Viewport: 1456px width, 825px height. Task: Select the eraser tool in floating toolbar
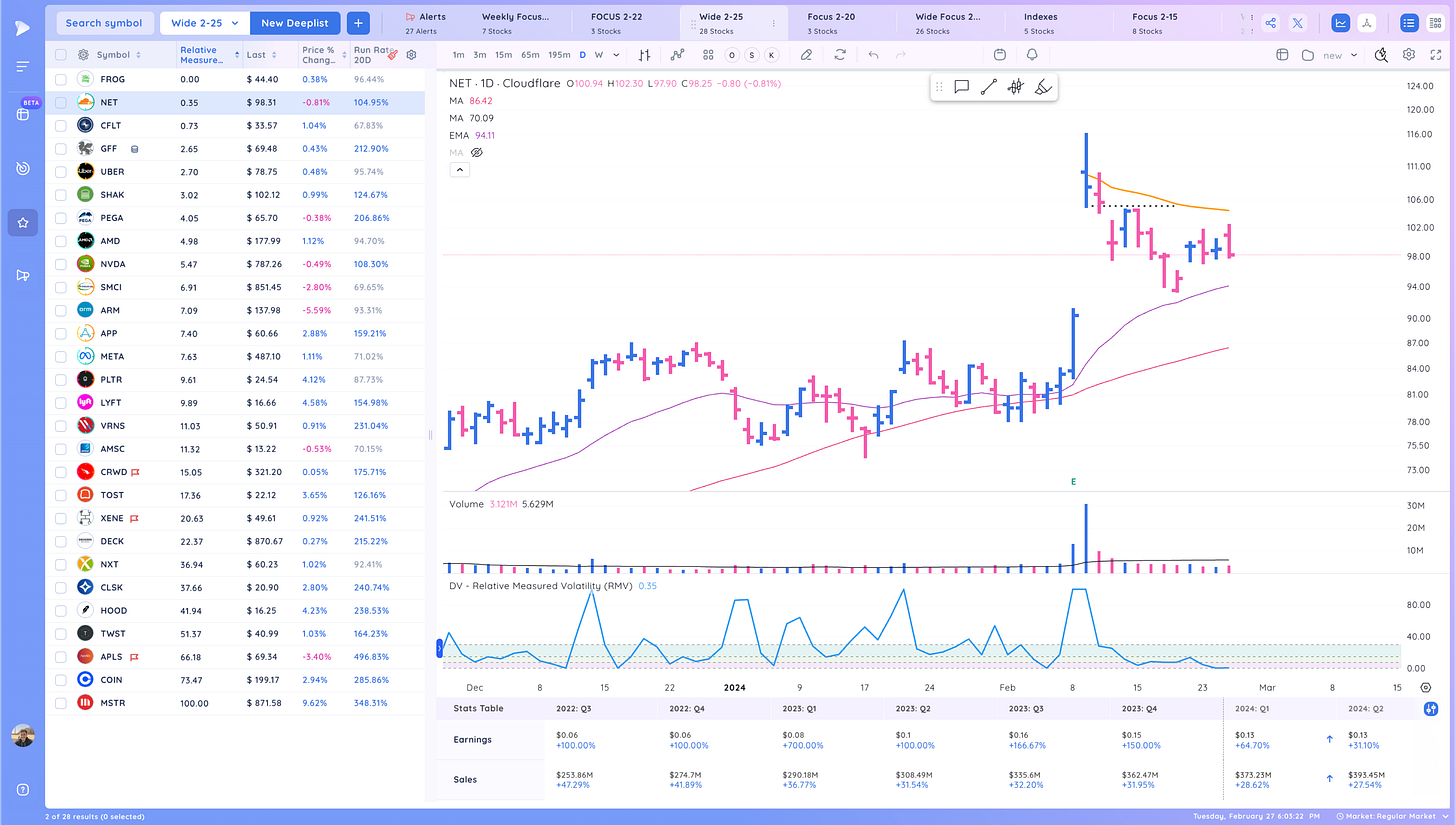point(1042,87)
